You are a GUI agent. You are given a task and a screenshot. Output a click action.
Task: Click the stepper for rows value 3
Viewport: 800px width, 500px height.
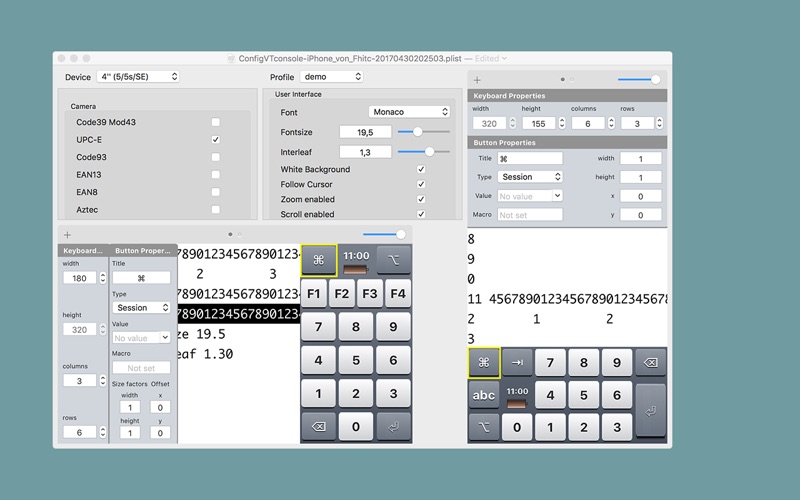[659, 123]
